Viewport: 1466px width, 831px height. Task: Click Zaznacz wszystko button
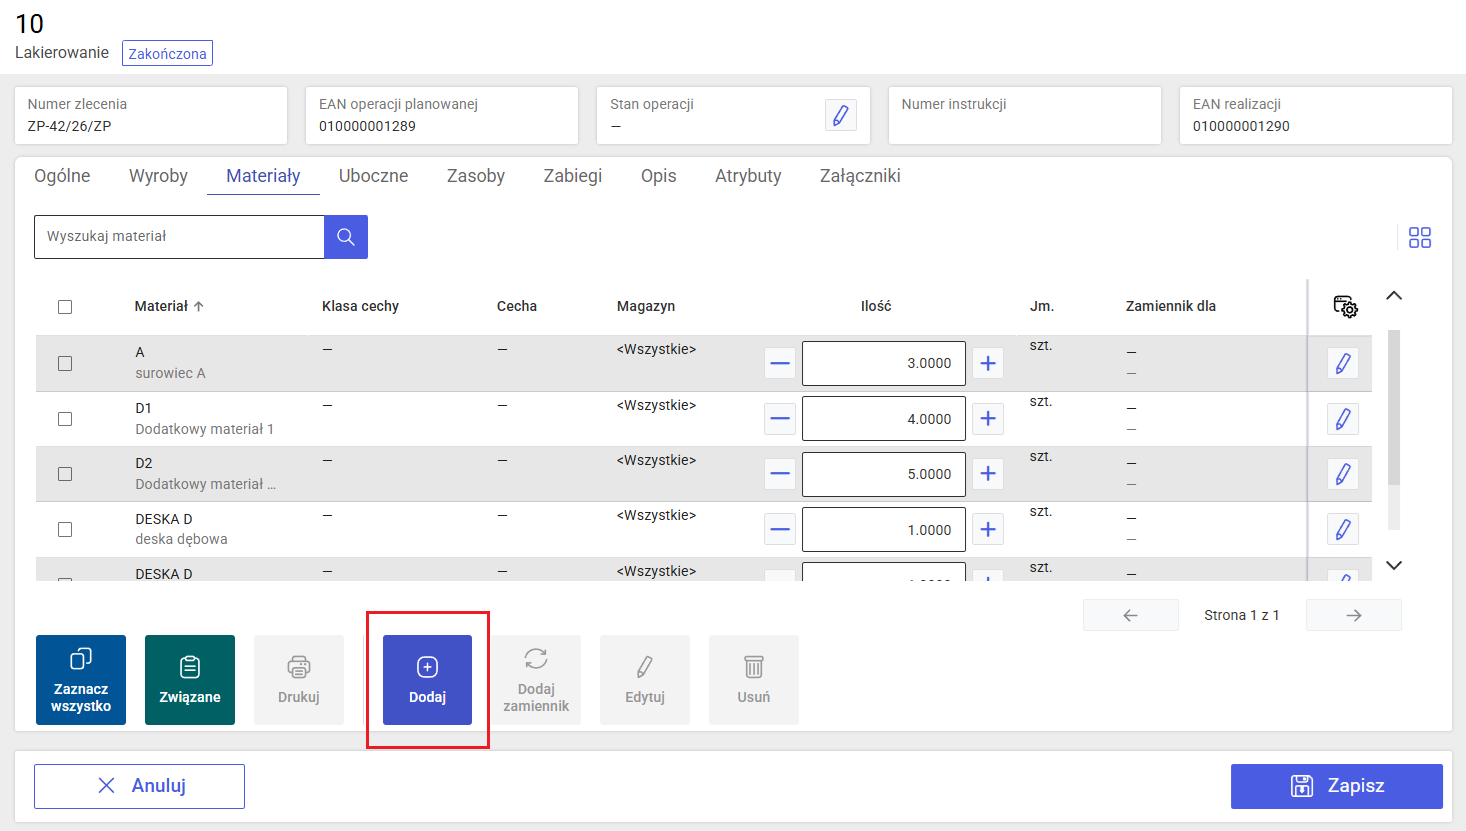click(81, 680)
